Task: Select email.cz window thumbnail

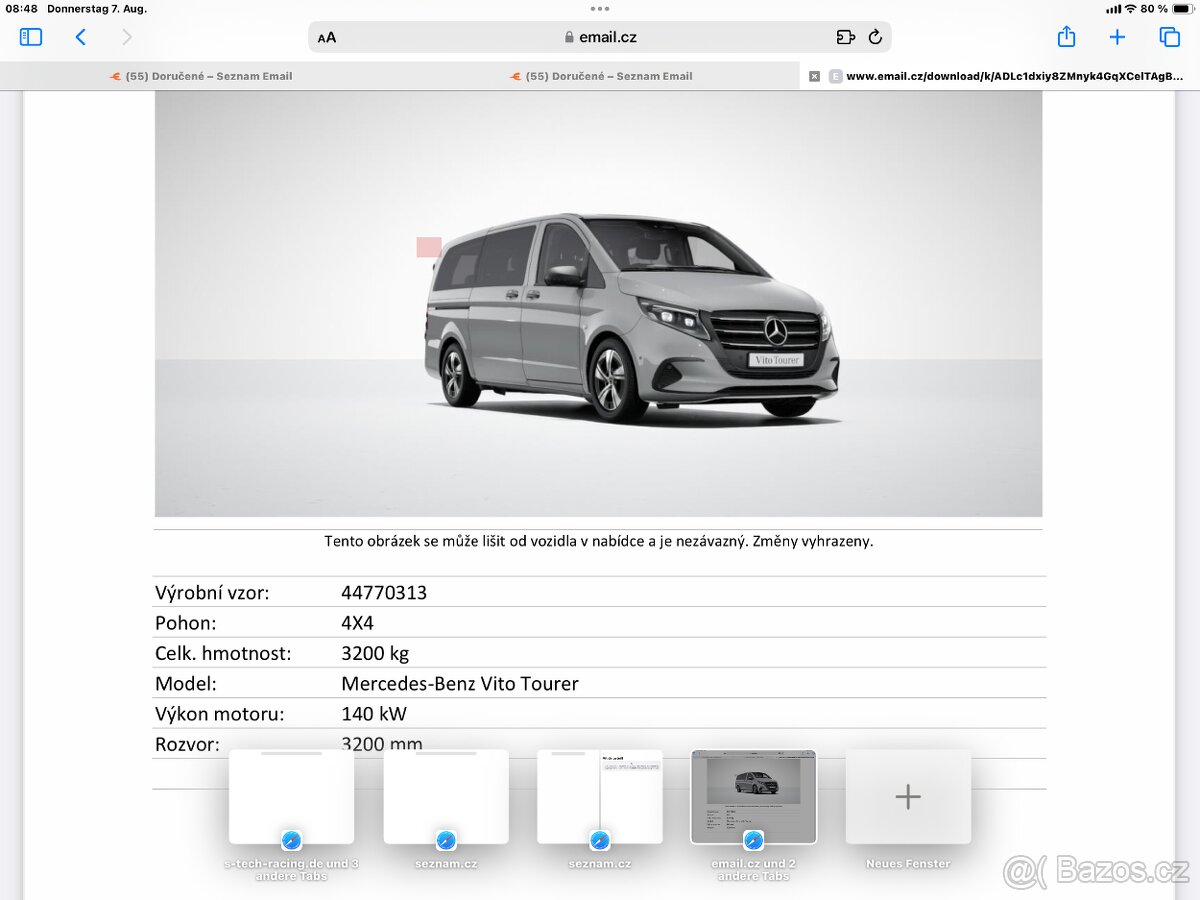Action: pyautogui.click(x=754, y=796)
